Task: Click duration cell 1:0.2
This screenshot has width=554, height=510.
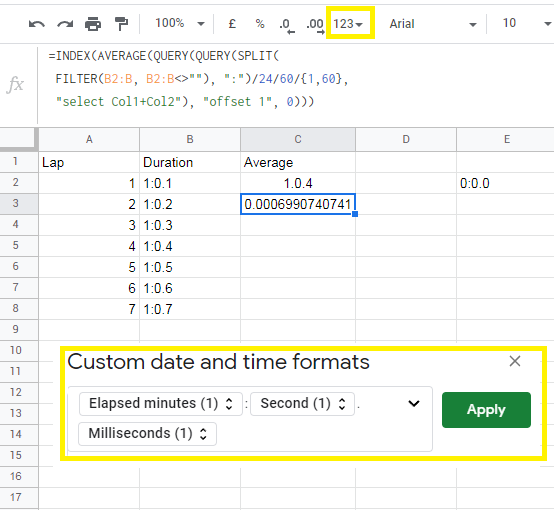Action: click(190, 204)
